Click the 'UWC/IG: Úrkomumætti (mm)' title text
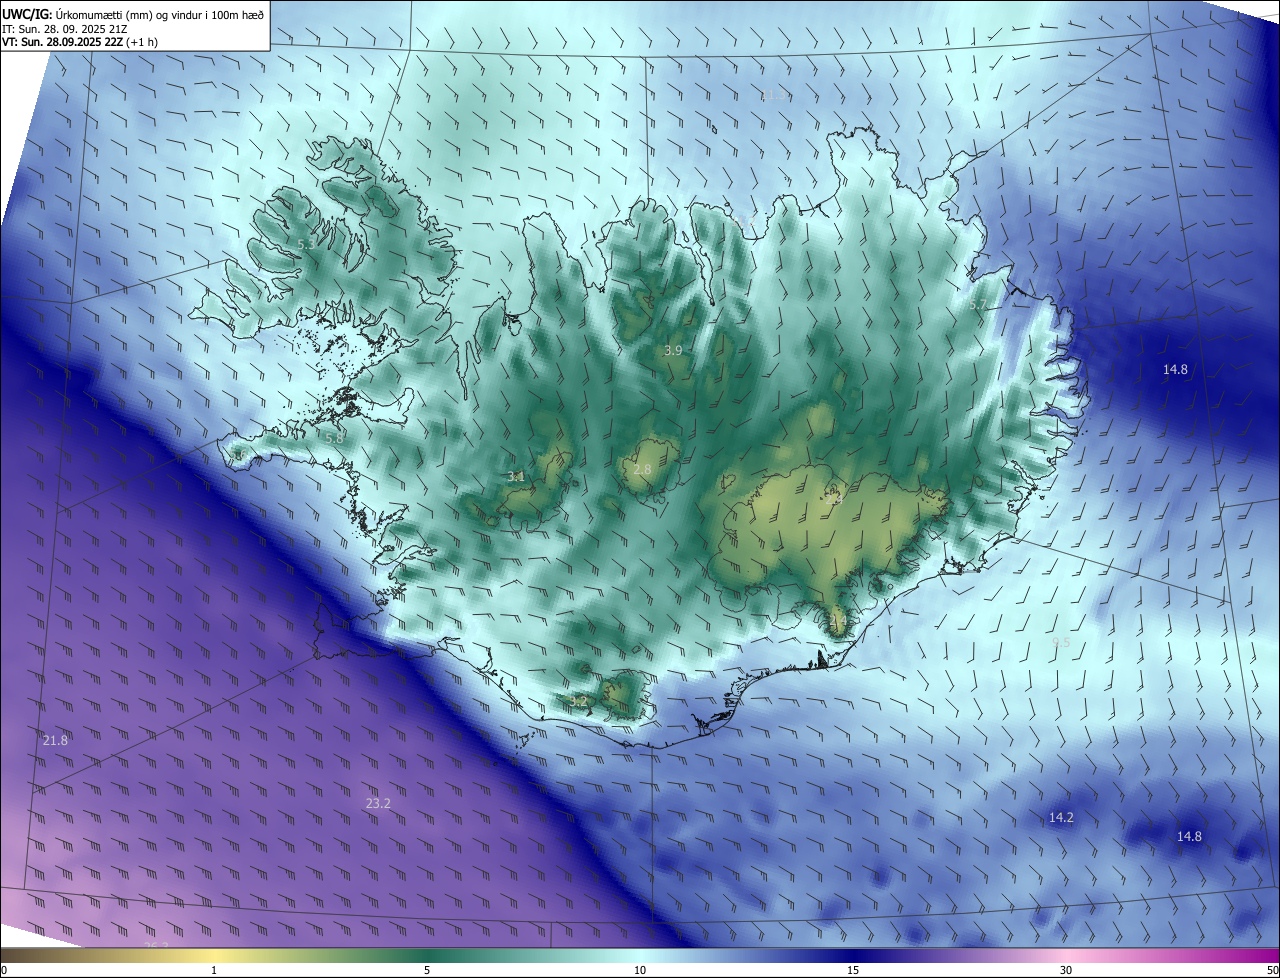1280x978 pixels. pyautogui.click(x=77, y=14)
